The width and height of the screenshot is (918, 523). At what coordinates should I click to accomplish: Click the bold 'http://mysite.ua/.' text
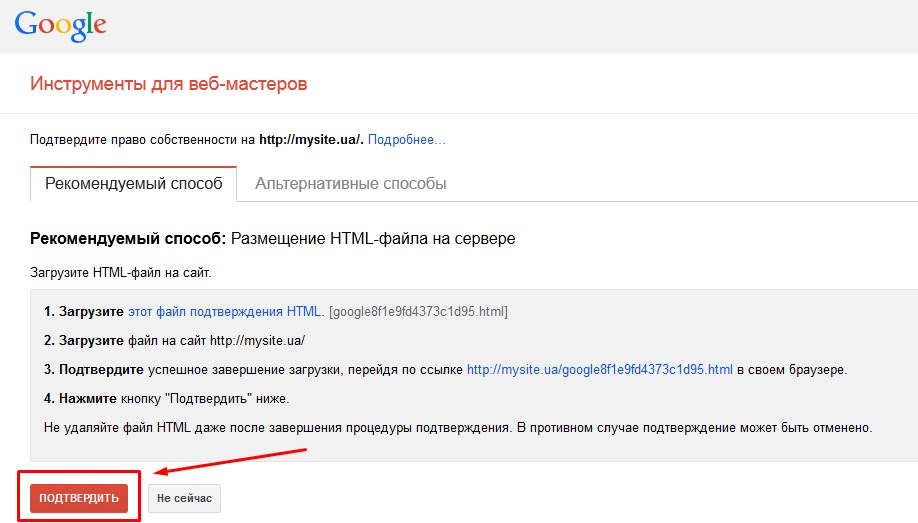click(x=311, y=139)
